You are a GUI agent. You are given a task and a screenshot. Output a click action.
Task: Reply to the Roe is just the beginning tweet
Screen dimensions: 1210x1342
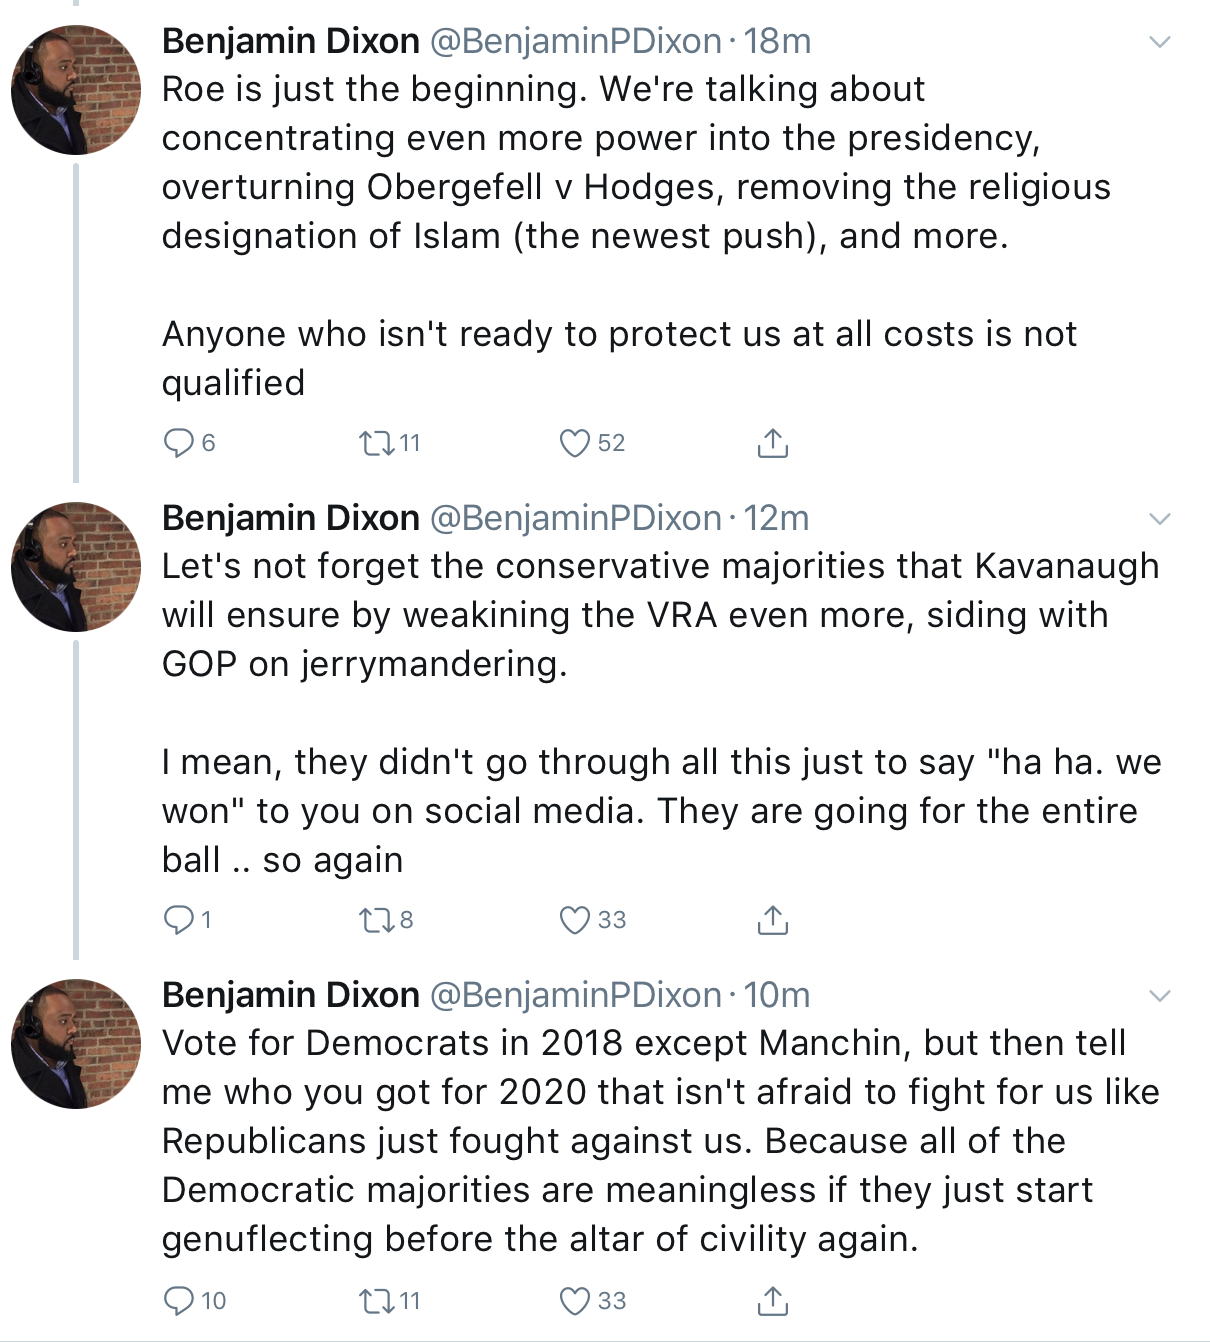click(179, 442)
